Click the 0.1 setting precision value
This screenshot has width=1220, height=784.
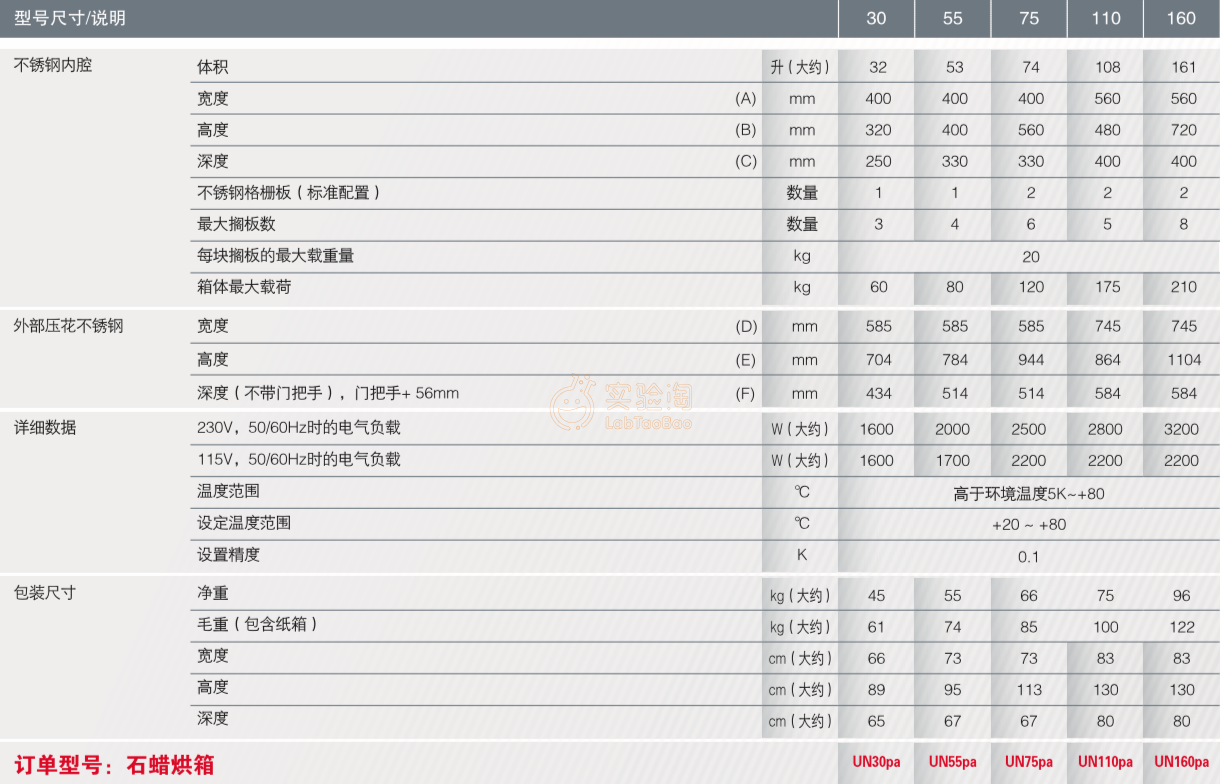(1029, 557)
